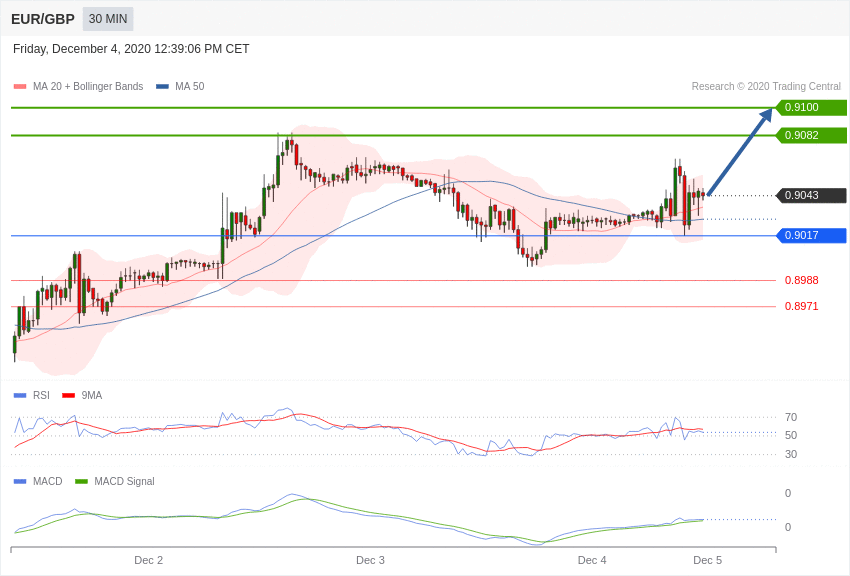Click the 0.9043 current price tag
Viewport: 850px width, 576px height.
point(811,195)
